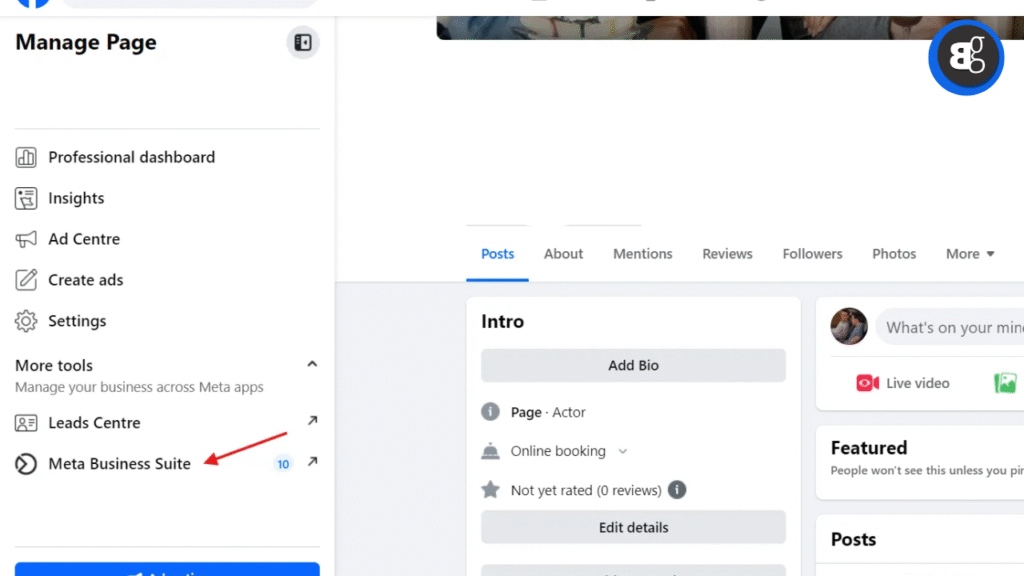Image resolution: width=1024 pixels, height=576 pixels.
Task: Switch to the About tab
Action: 563,254
